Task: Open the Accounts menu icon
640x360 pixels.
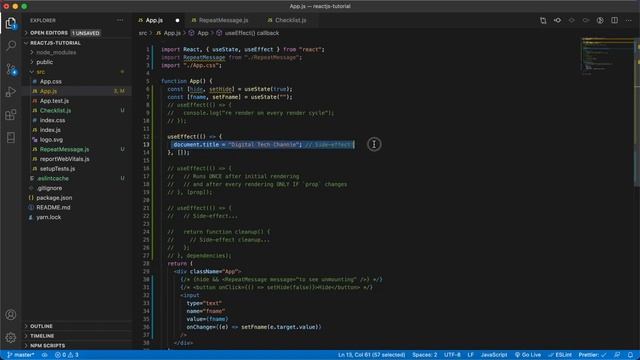Action: point(11,315)
